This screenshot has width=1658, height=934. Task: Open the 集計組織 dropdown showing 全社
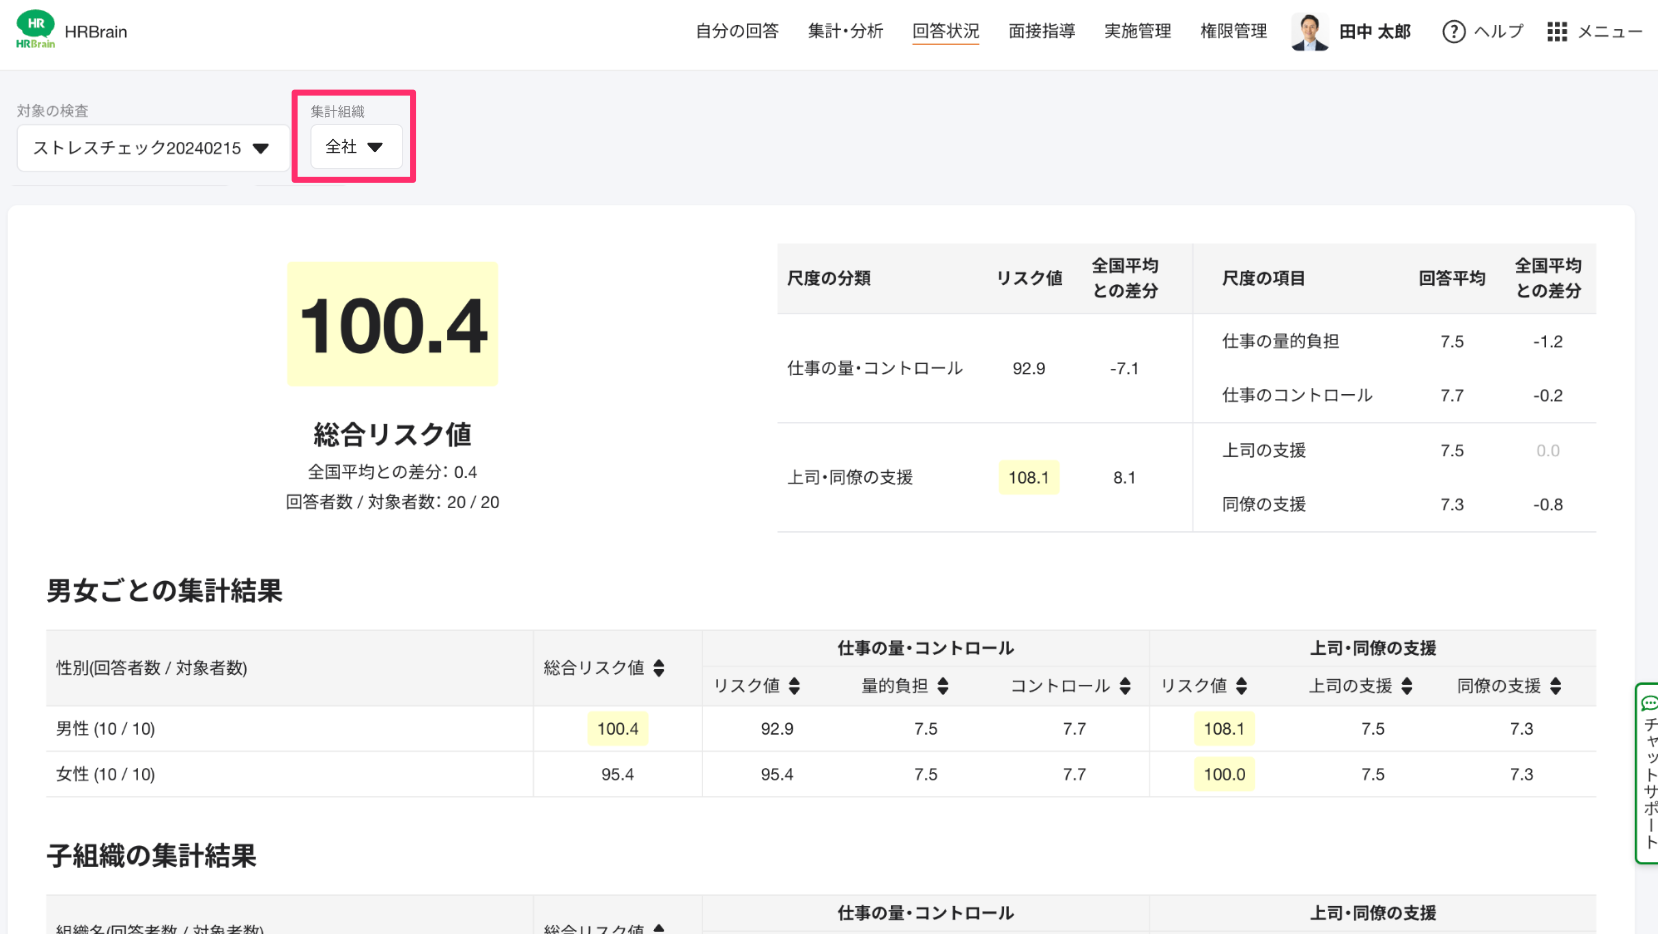pyautogui.click(x=355, y=147)
